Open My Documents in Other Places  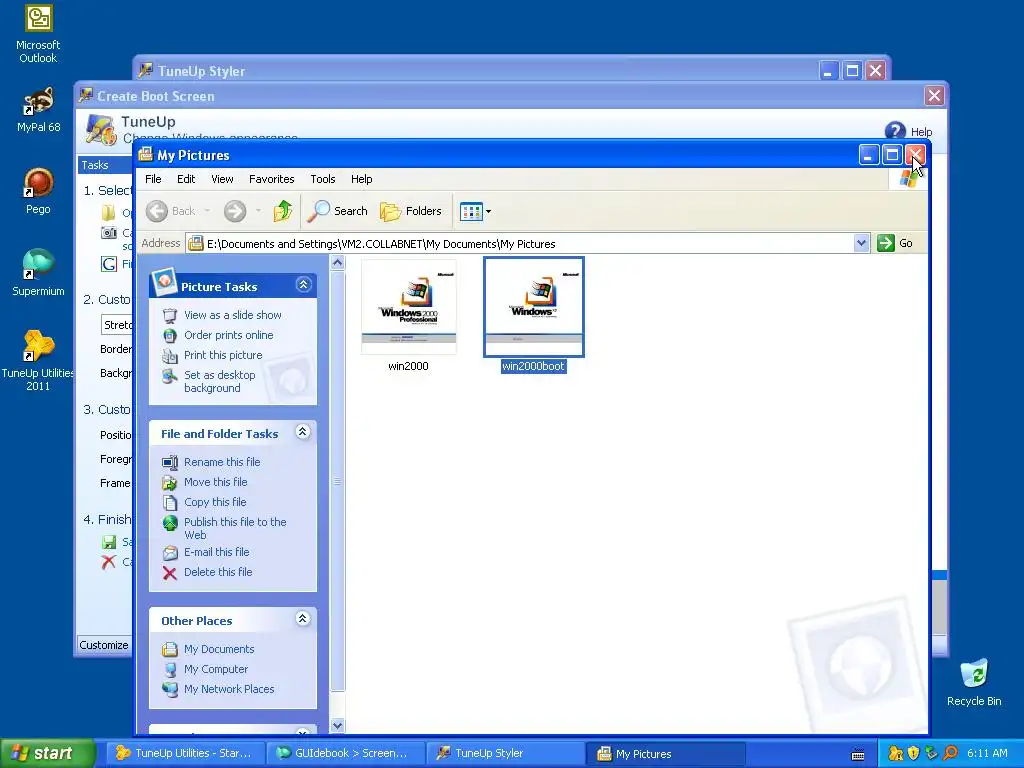coord(219,649)
